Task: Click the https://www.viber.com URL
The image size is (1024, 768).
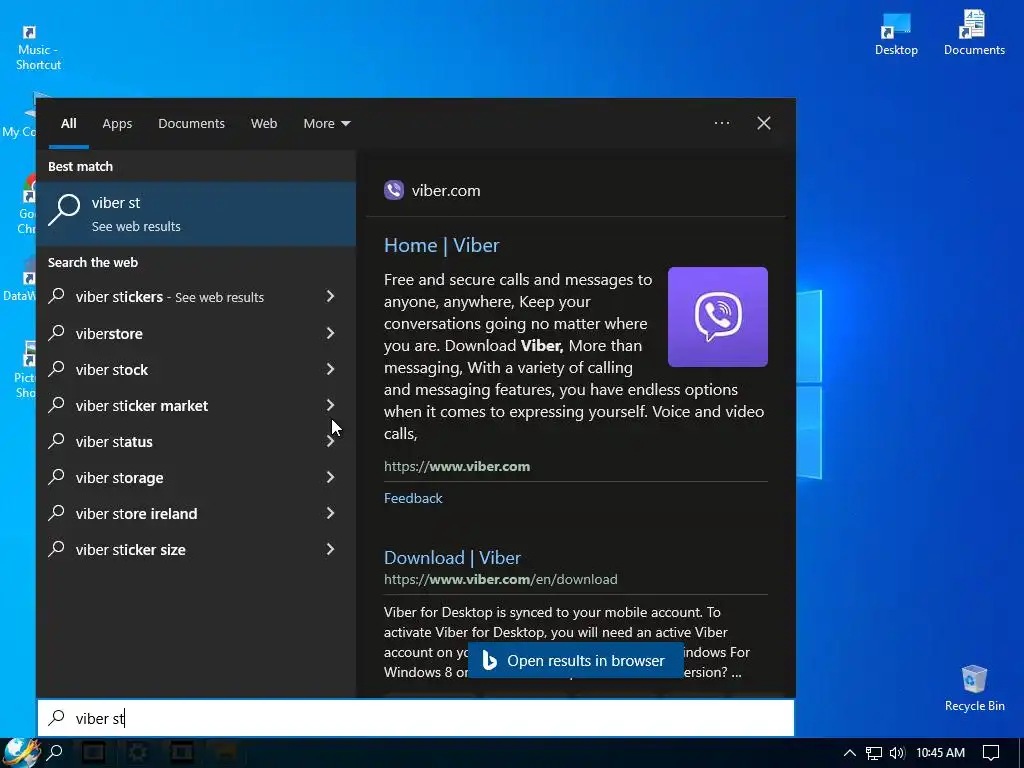Action: click(457, 466)
